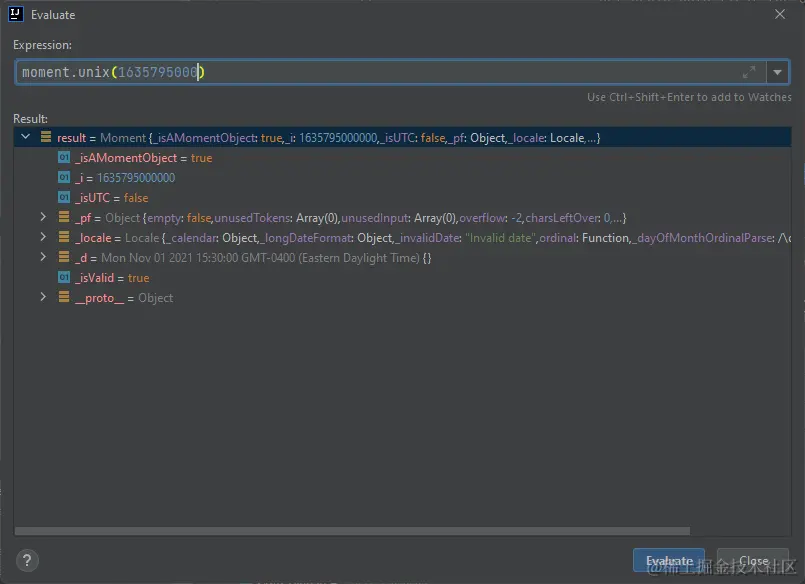Click the IntelliJ logo icon in title bar

point(15,14)
